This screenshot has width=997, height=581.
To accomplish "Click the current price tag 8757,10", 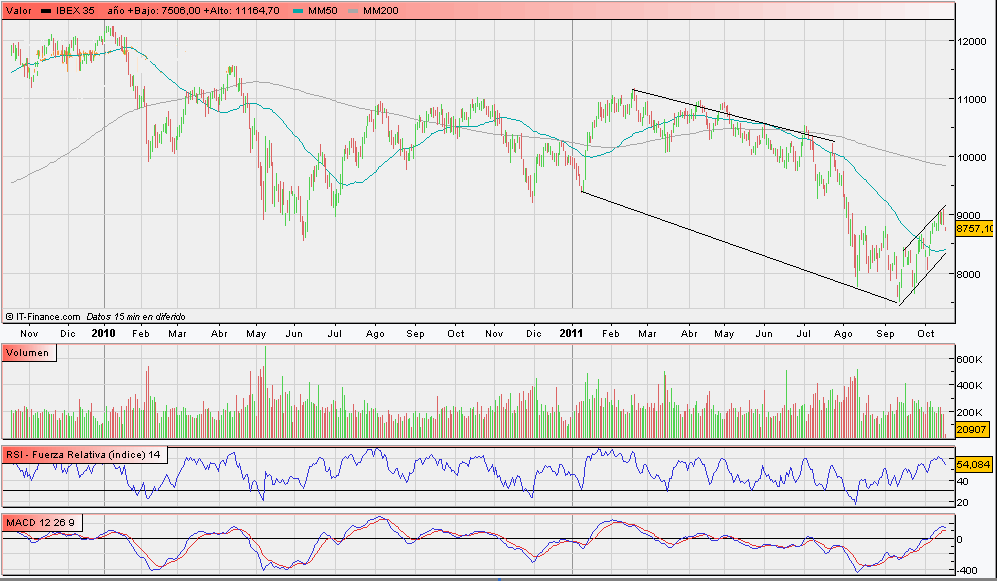I will point(974,228).
